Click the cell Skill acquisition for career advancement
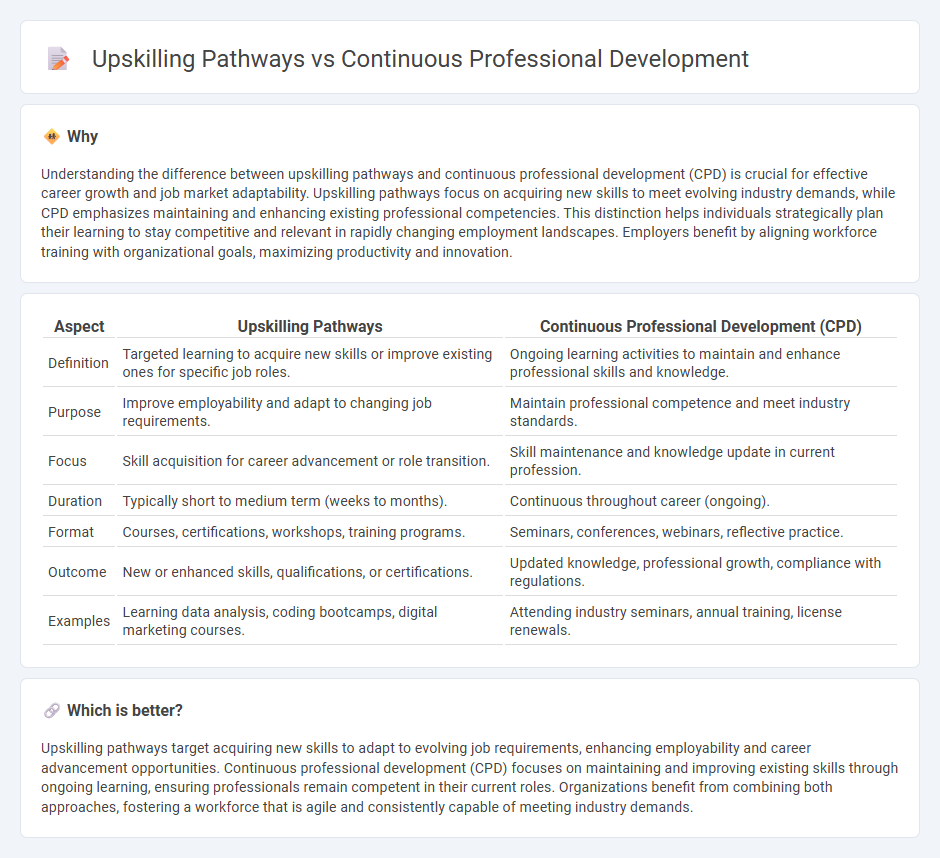This screenshot has height=858, width=940. coord(310,461)
